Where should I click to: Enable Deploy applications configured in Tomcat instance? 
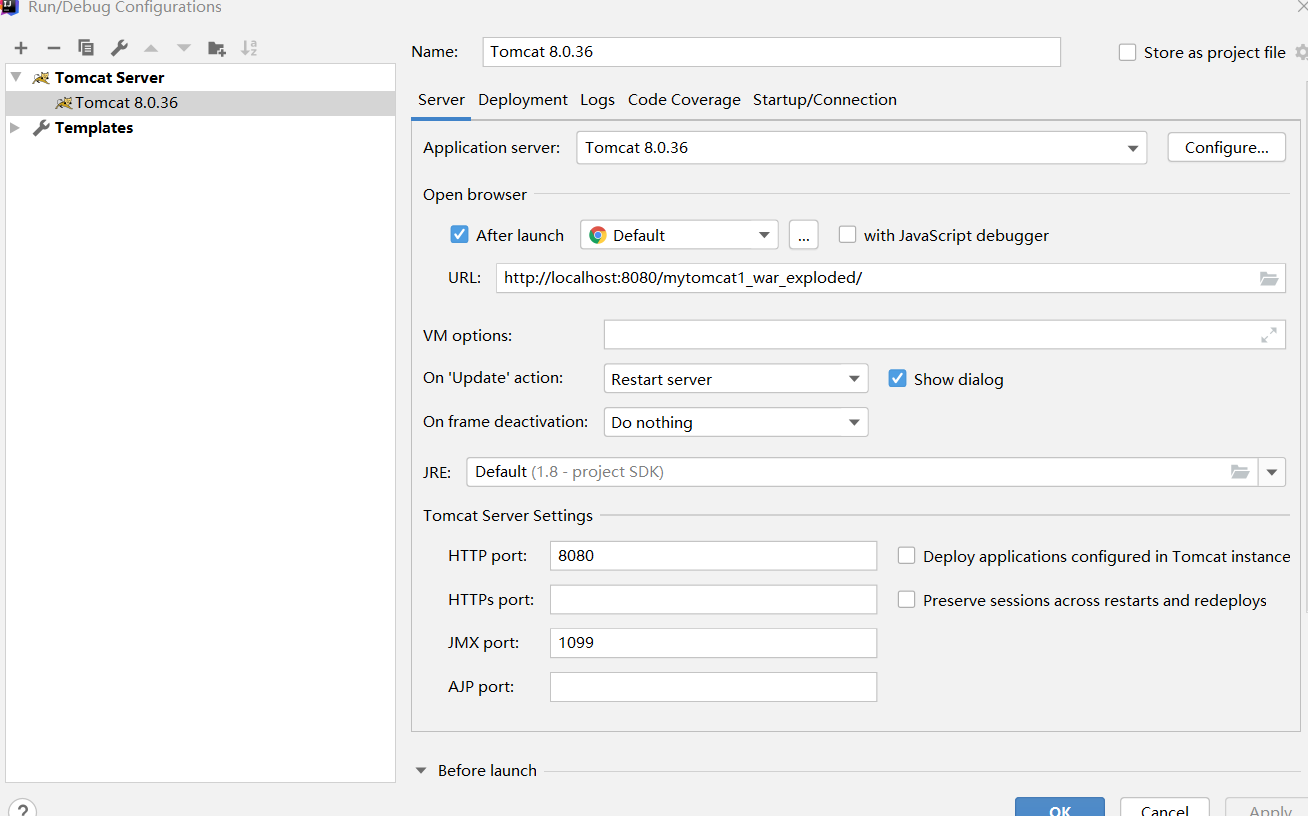(906, 556)
